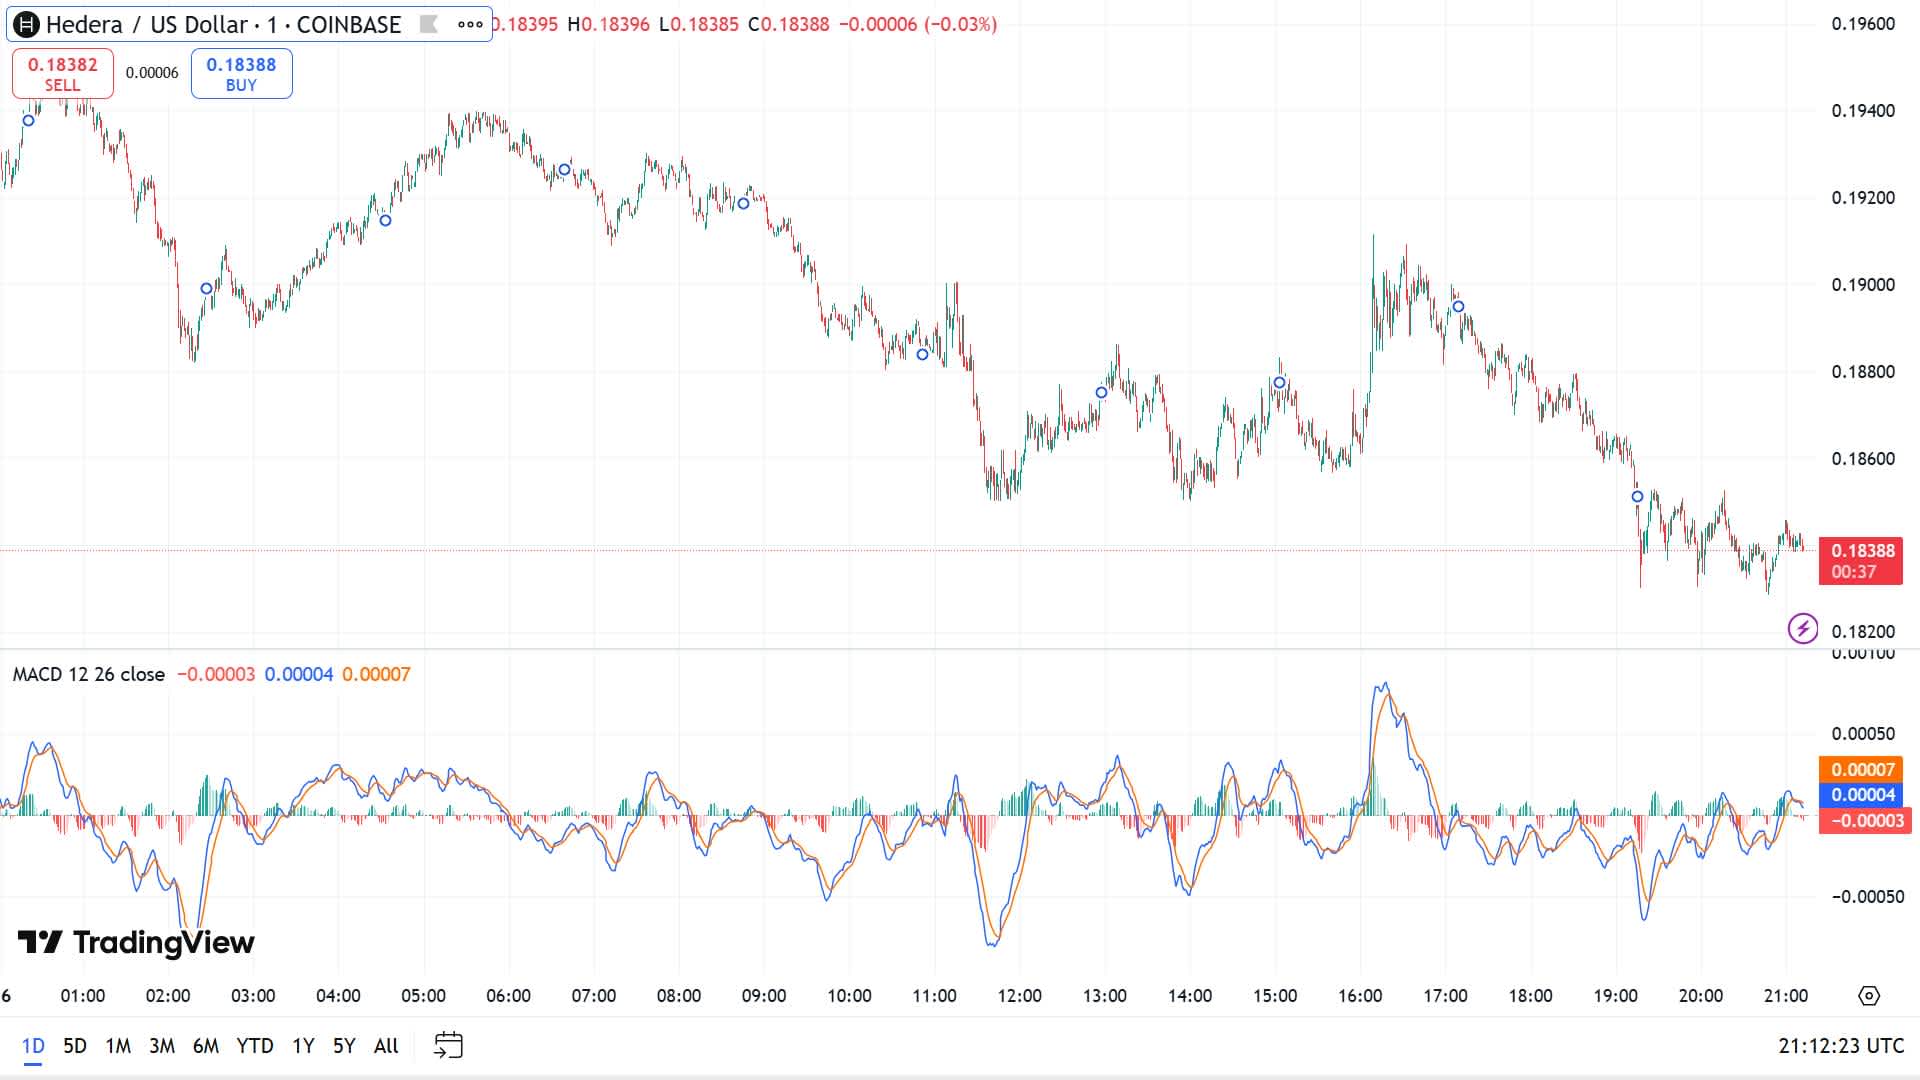Open the Go to date calendar icon
Viewport: 1920px width, 1080px height.
click(x=450, y=1045)
